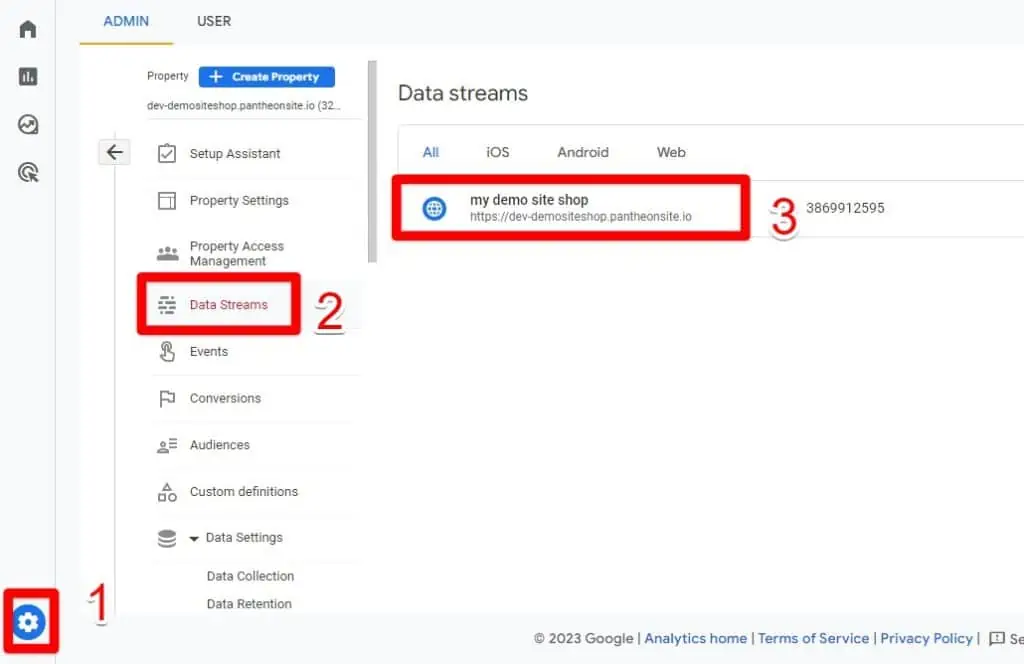Viewport: 1024px width, 664px height.
Task: Click the Property Settings icon
Action: point(167,200)
